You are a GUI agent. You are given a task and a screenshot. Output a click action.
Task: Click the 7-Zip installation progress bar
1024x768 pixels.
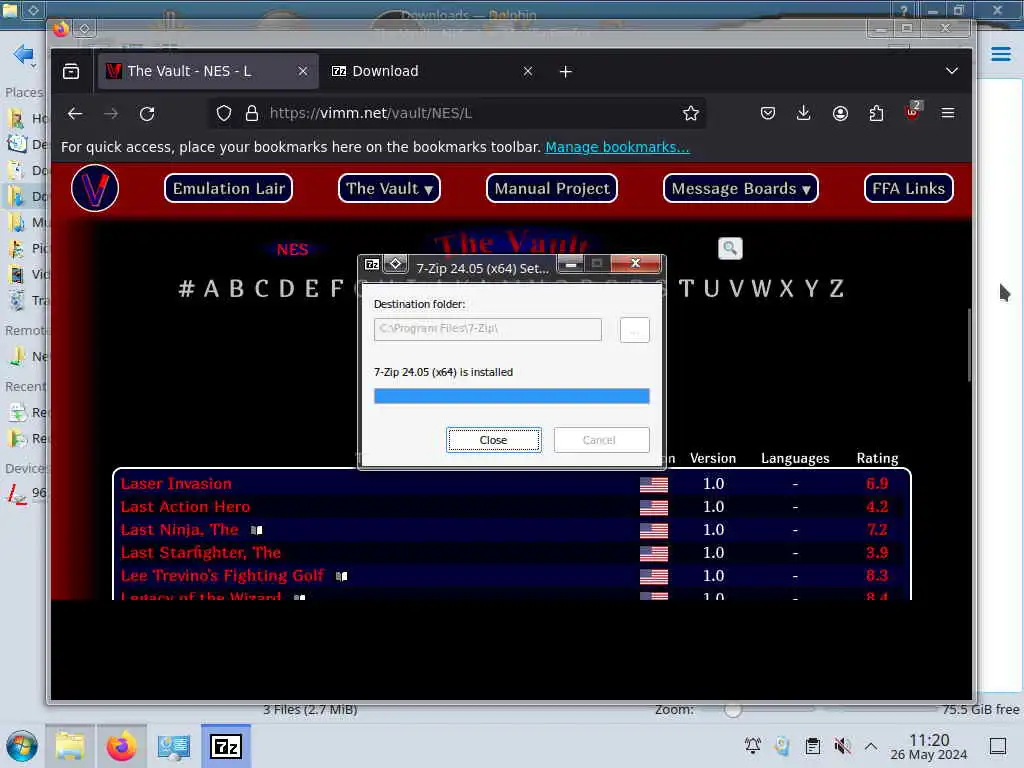pos(511,396)
